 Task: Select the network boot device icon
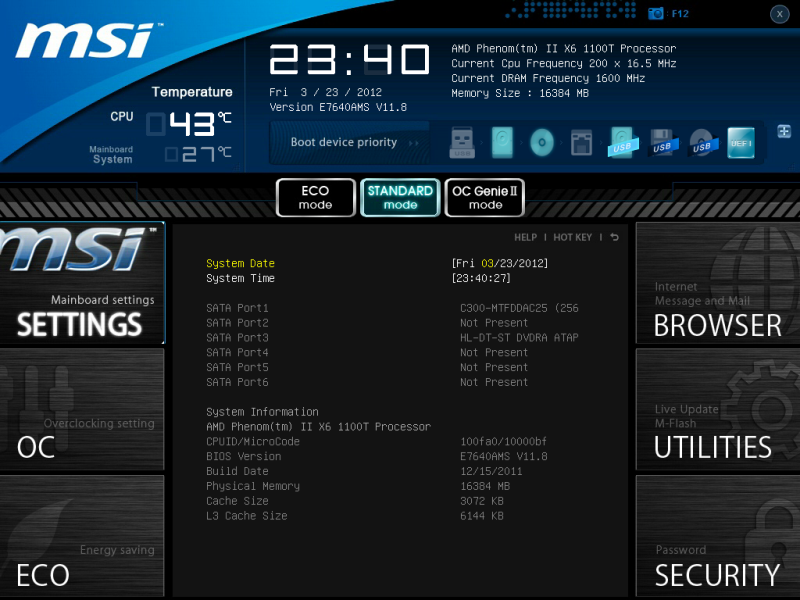[x=581, y=142]
